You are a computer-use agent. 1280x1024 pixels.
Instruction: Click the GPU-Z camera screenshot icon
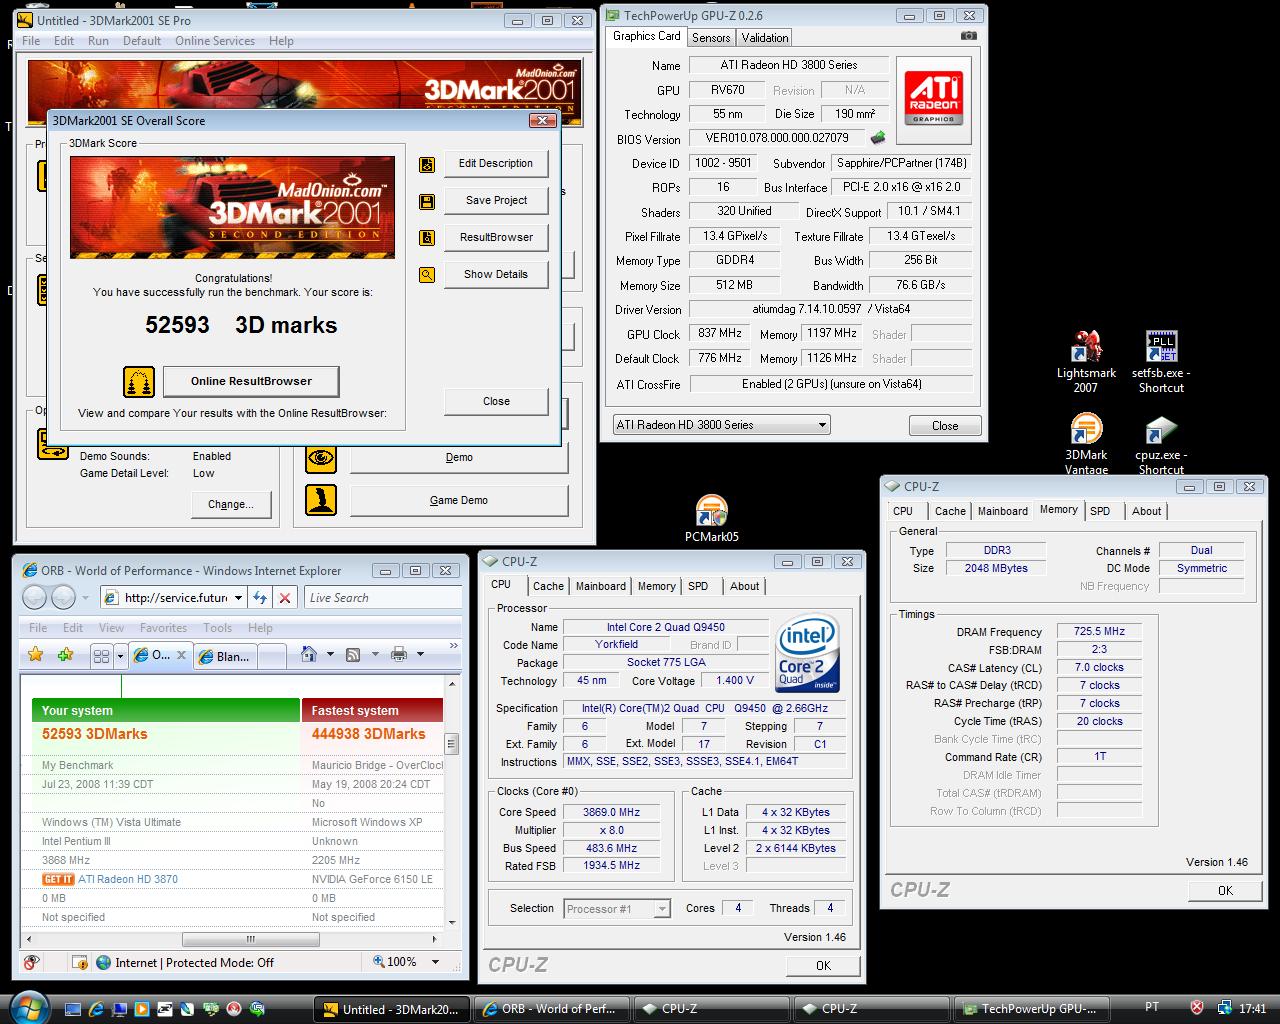click(x=968, y=36)
